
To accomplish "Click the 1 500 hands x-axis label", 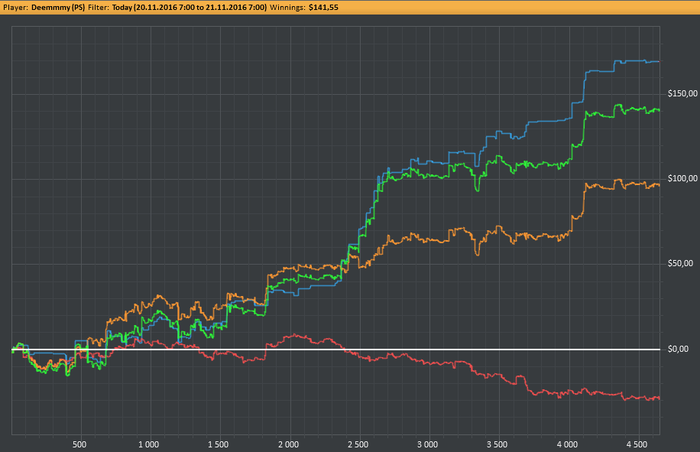I will pyautogui.click(x=218, y=444).
